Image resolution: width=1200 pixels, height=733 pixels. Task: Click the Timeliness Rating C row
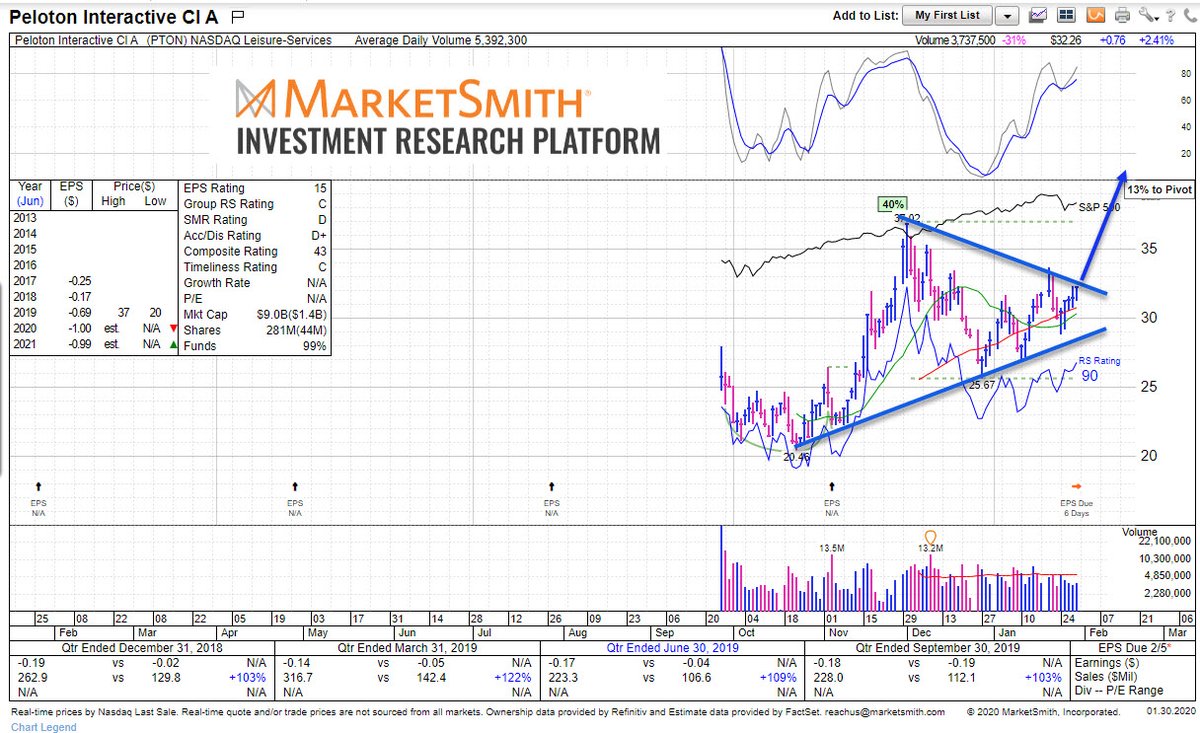[255, 267]
